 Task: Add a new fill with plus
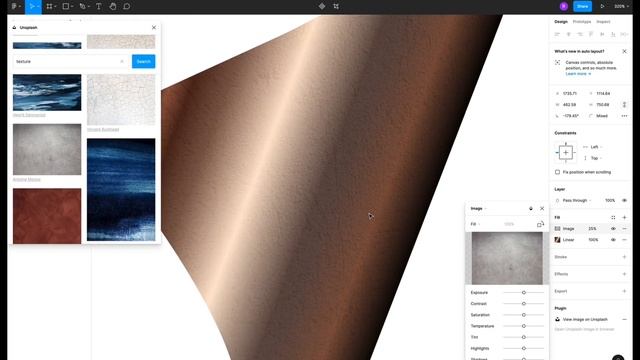(624, 218)
